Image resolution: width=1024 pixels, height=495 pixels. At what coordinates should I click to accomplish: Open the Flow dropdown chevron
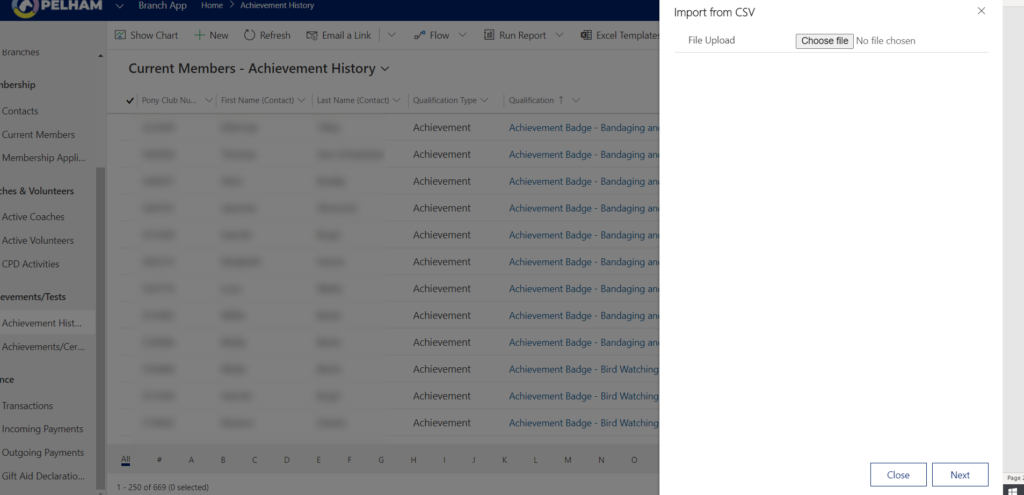pyautogui.click(x=460, y=35)
